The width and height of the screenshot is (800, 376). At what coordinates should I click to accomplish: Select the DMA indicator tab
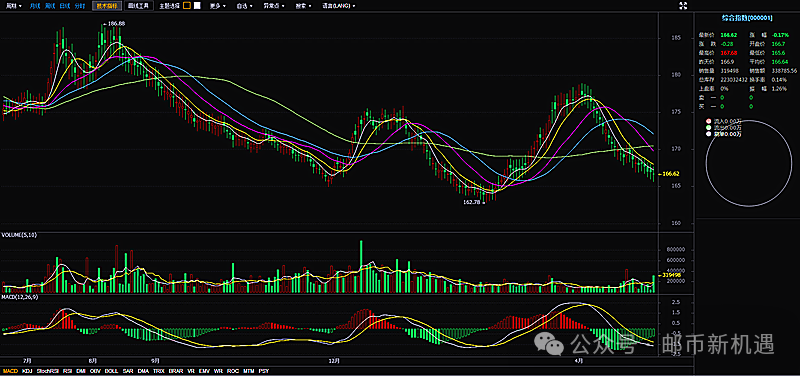coord(143,371)
